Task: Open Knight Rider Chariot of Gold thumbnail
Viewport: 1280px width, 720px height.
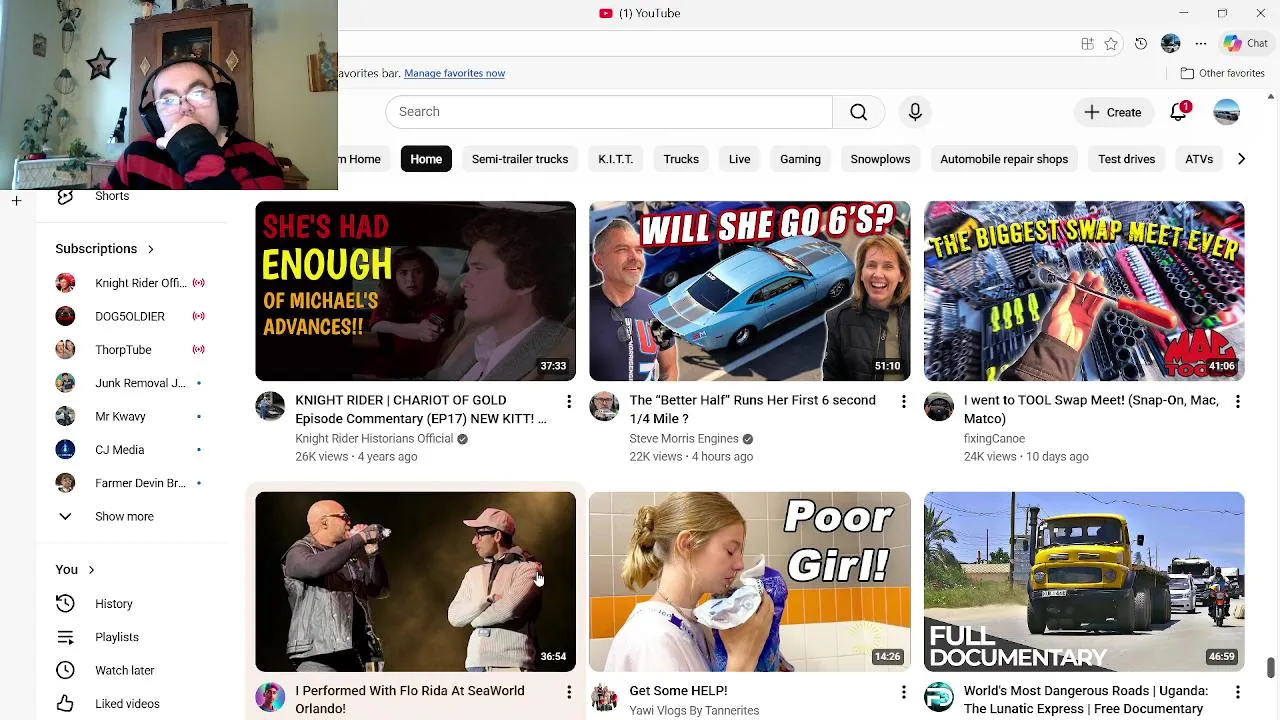Action: [x=415, y=291]
